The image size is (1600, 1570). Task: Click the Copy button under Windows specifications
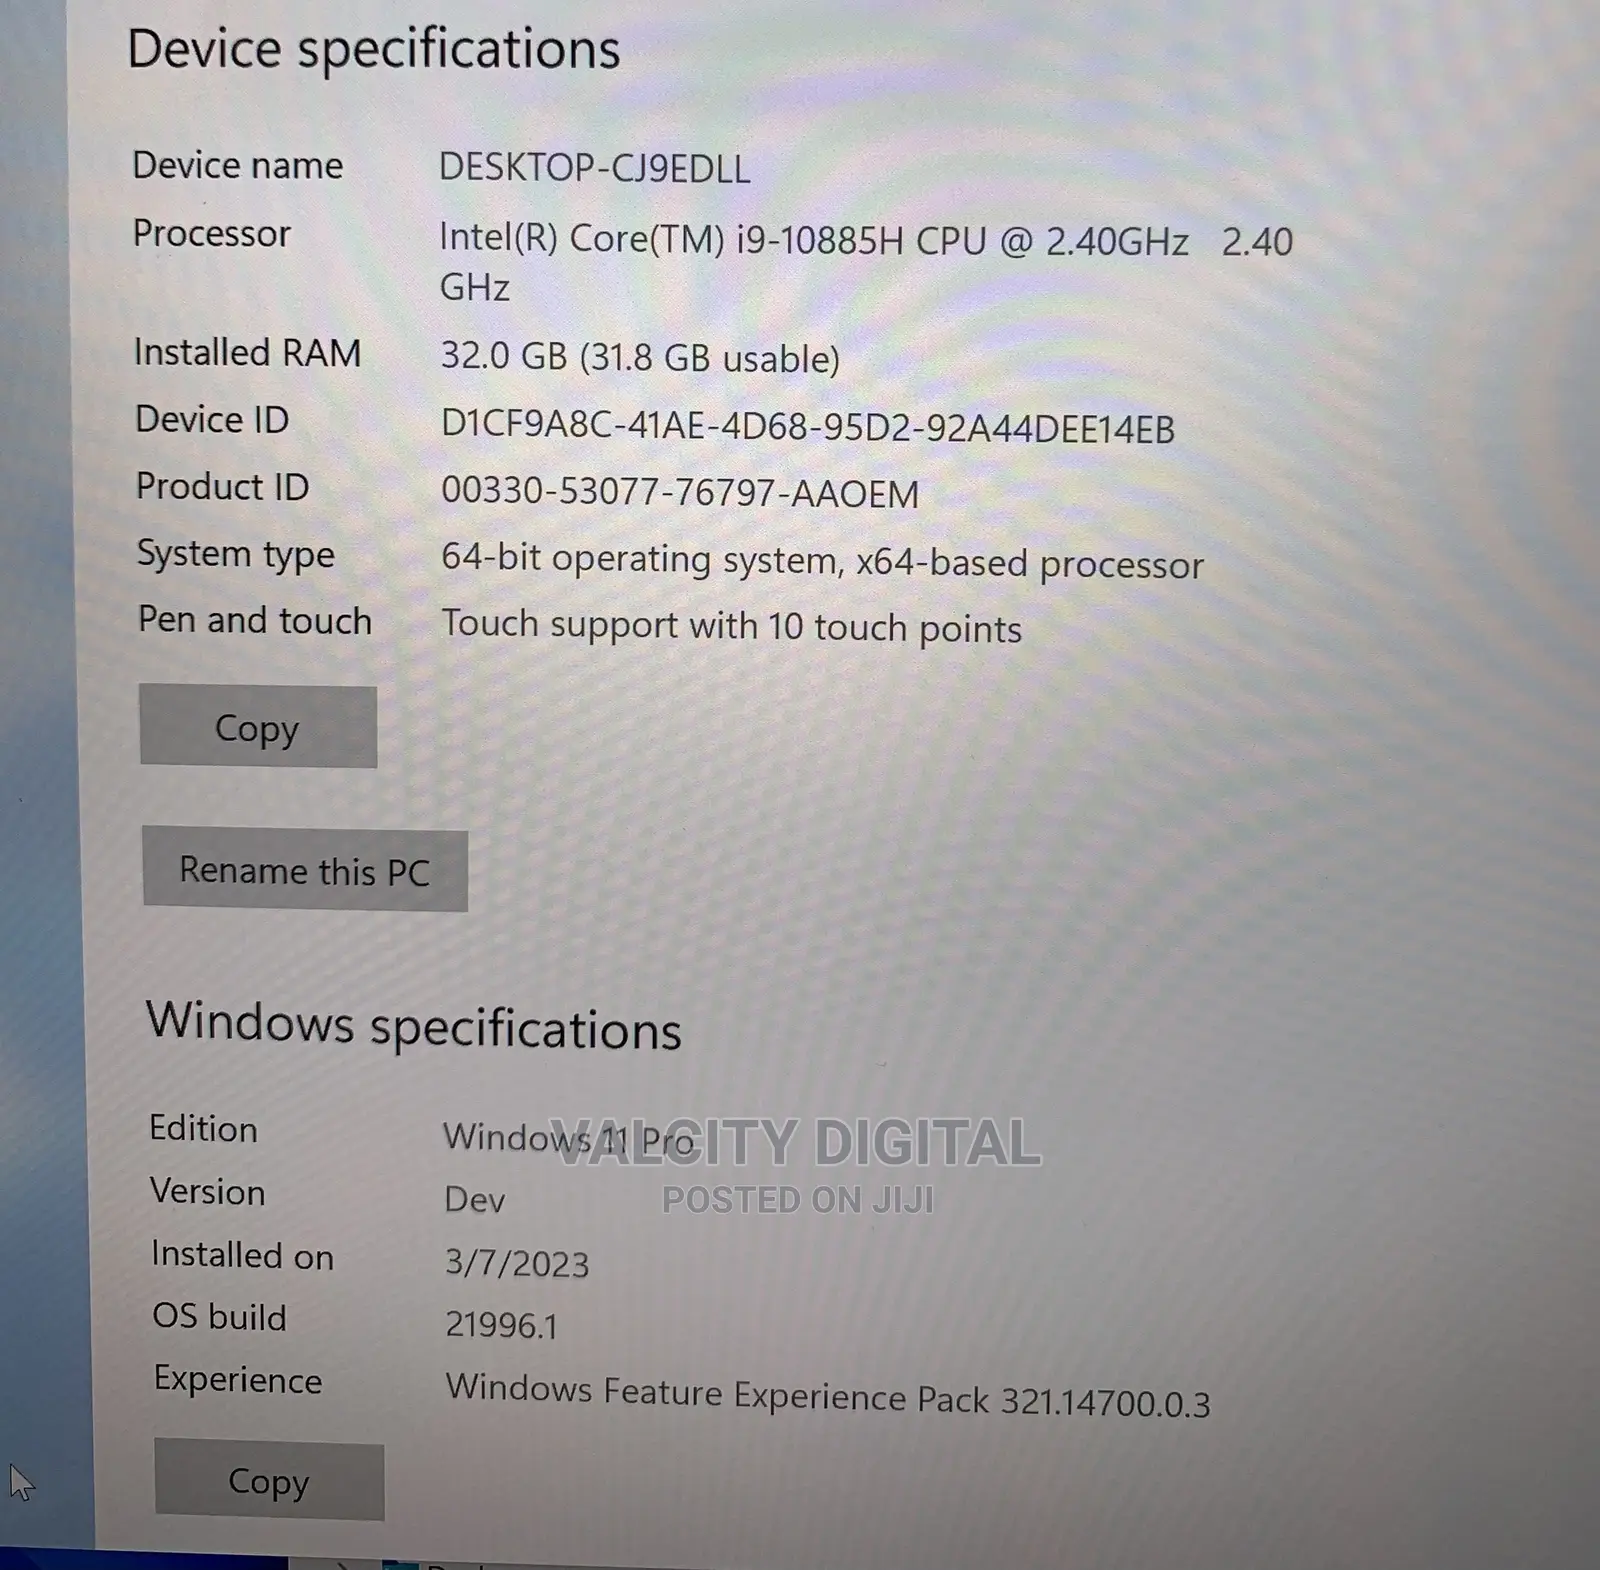pos(269,1481)
